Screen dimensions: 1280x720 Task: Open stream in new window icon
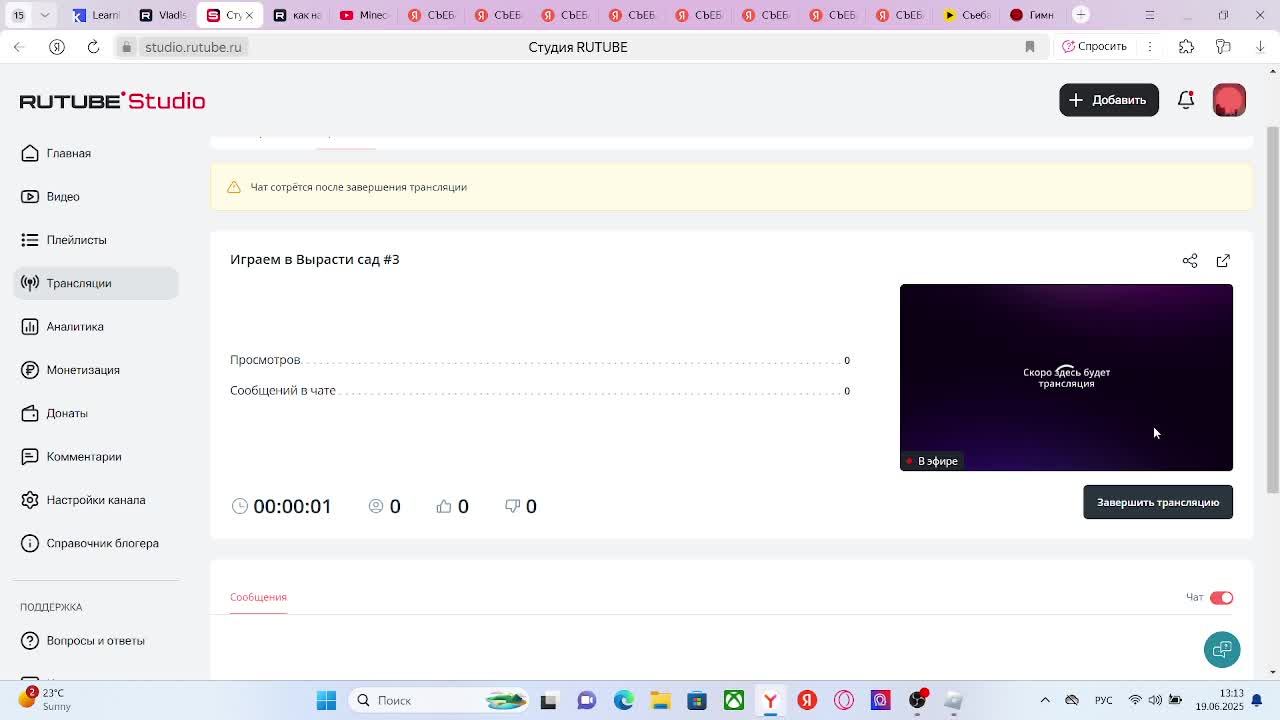pyautogui.click(x=1223, y=260)
